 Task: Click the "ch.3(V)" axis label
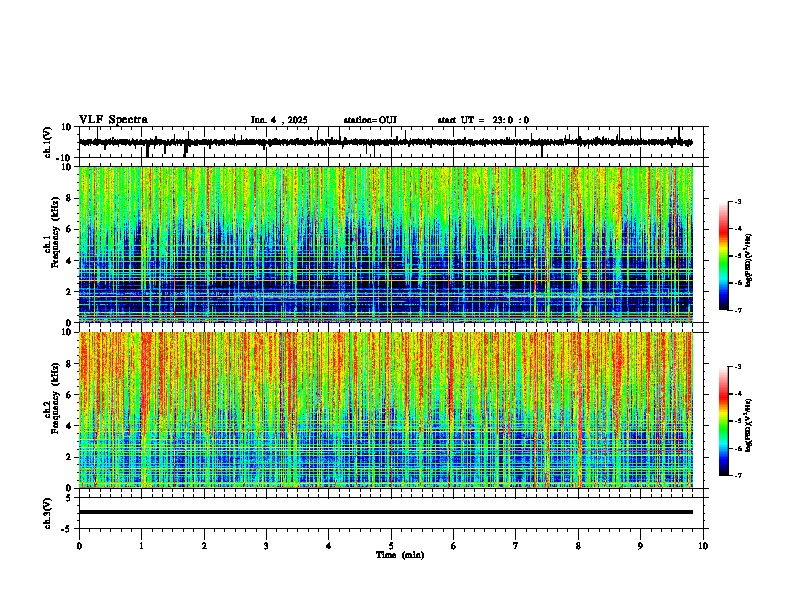[48, 513]
